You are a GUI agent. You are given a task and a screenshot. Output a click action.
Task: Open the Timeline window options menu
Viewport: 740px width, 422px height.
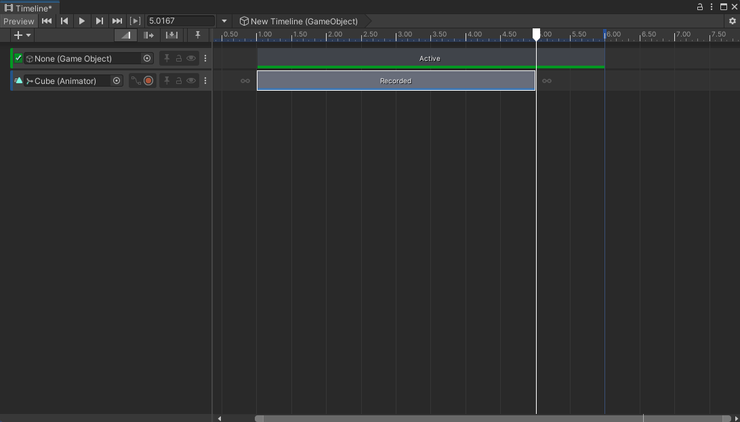coord(711,7)
